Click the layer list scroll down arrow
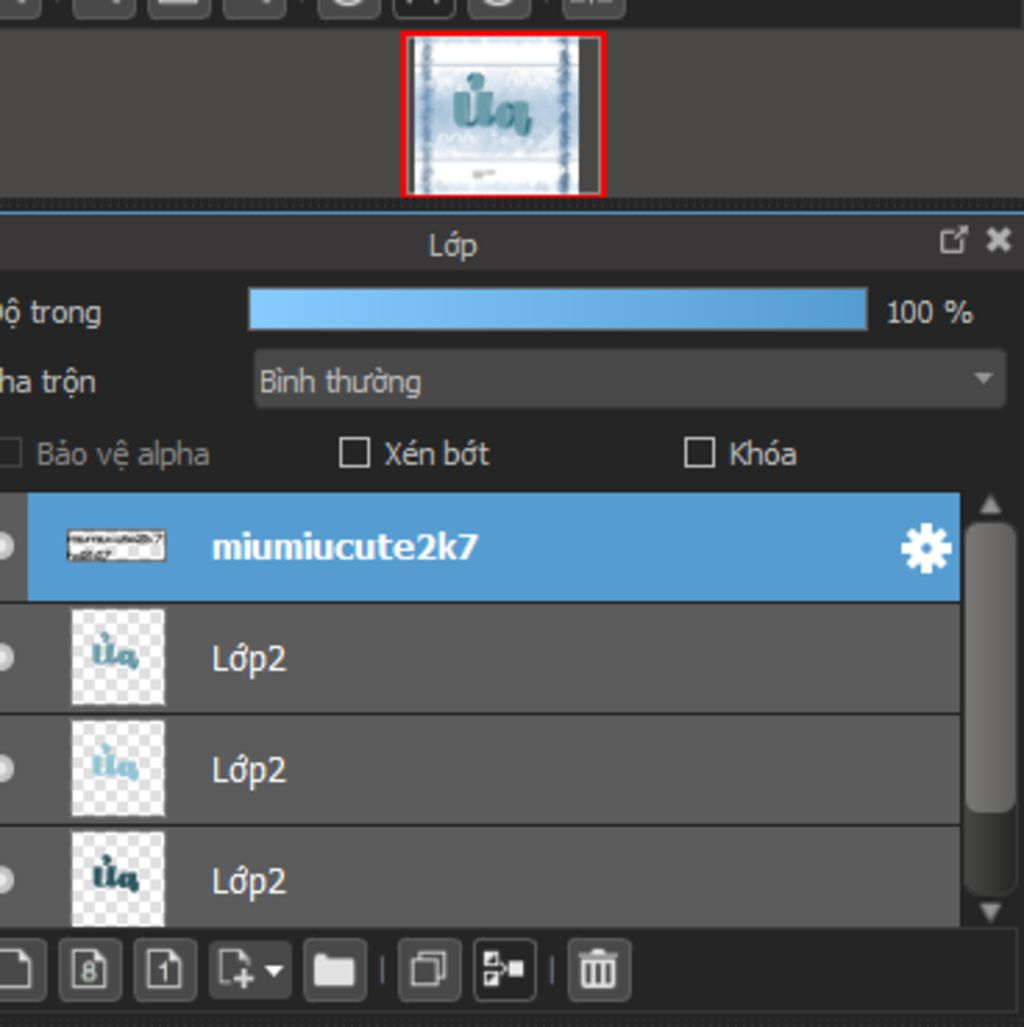Viewport: 1024px width, 1027px height. [x=990, y=911]
